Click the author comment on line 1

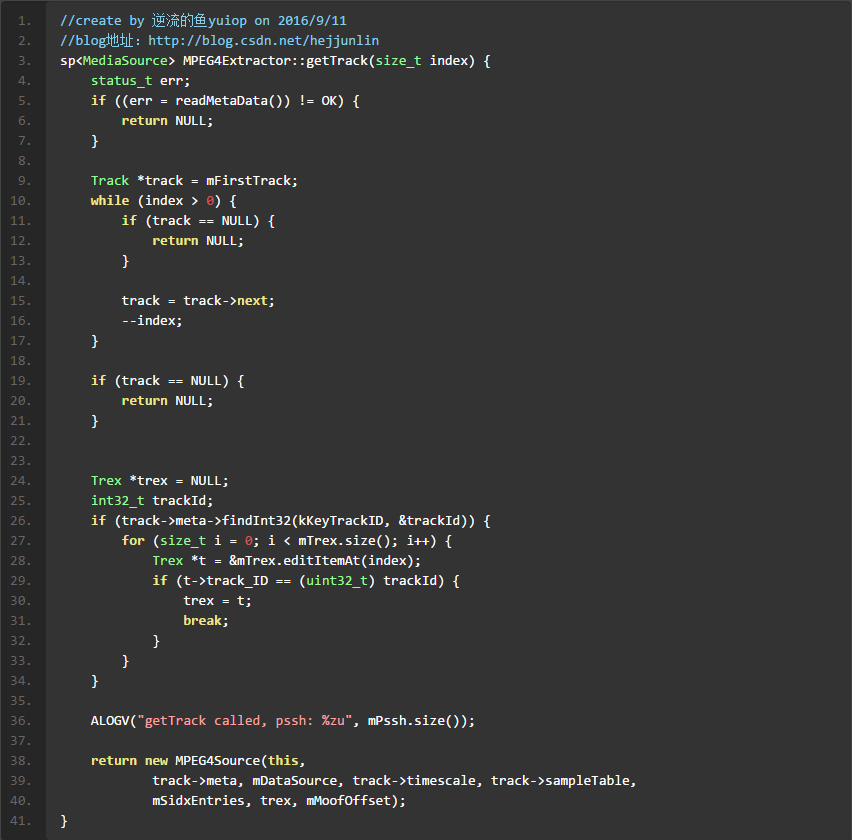[203, 20]
